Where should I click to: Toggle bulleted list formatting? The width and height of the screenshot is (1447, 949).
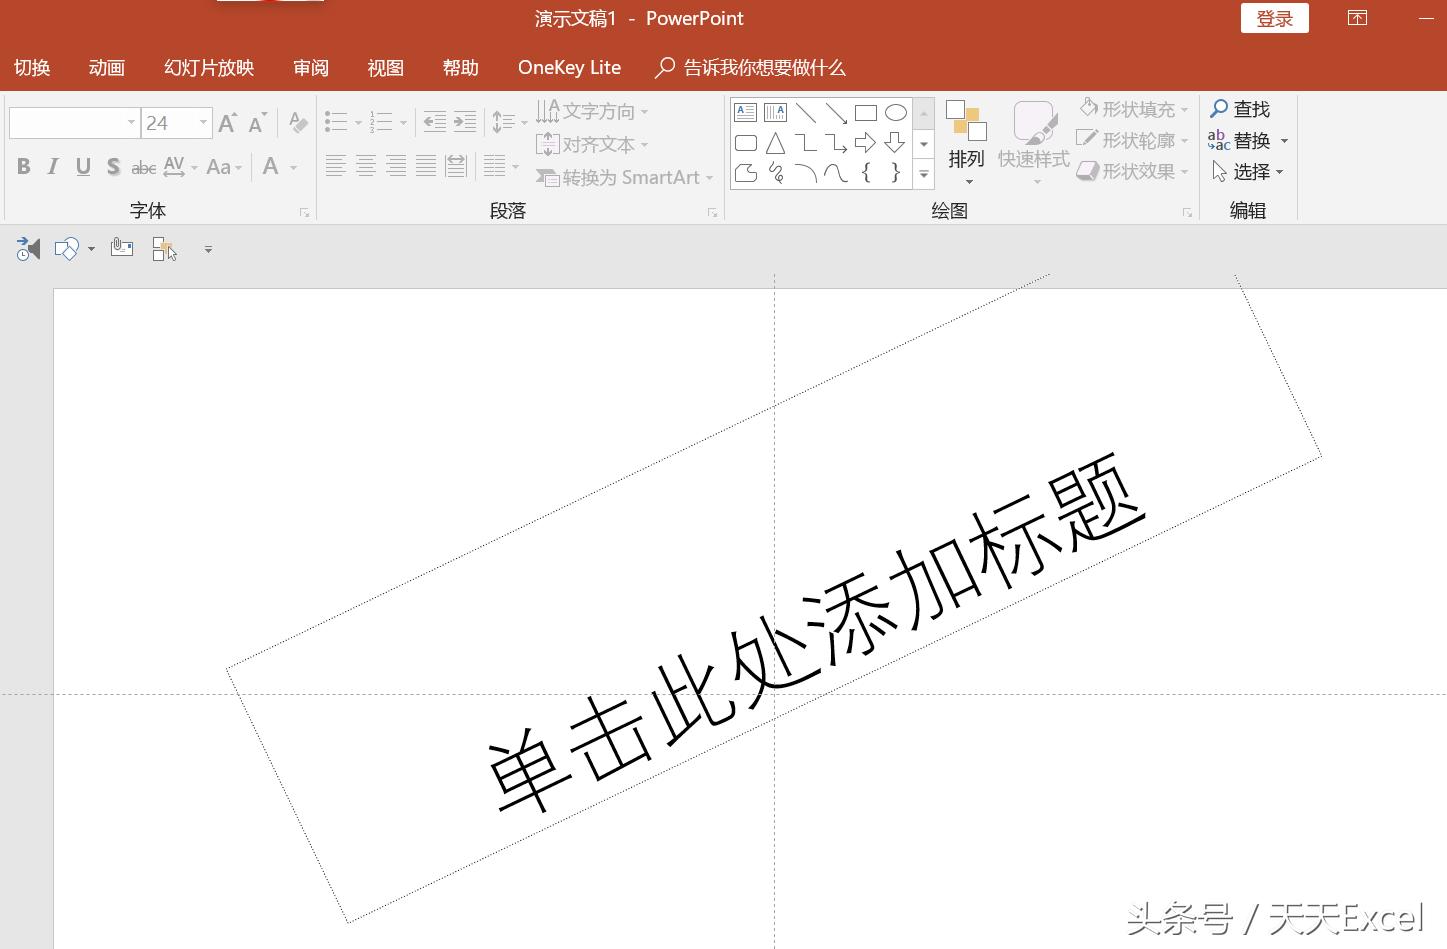click(x=338, y=121)
